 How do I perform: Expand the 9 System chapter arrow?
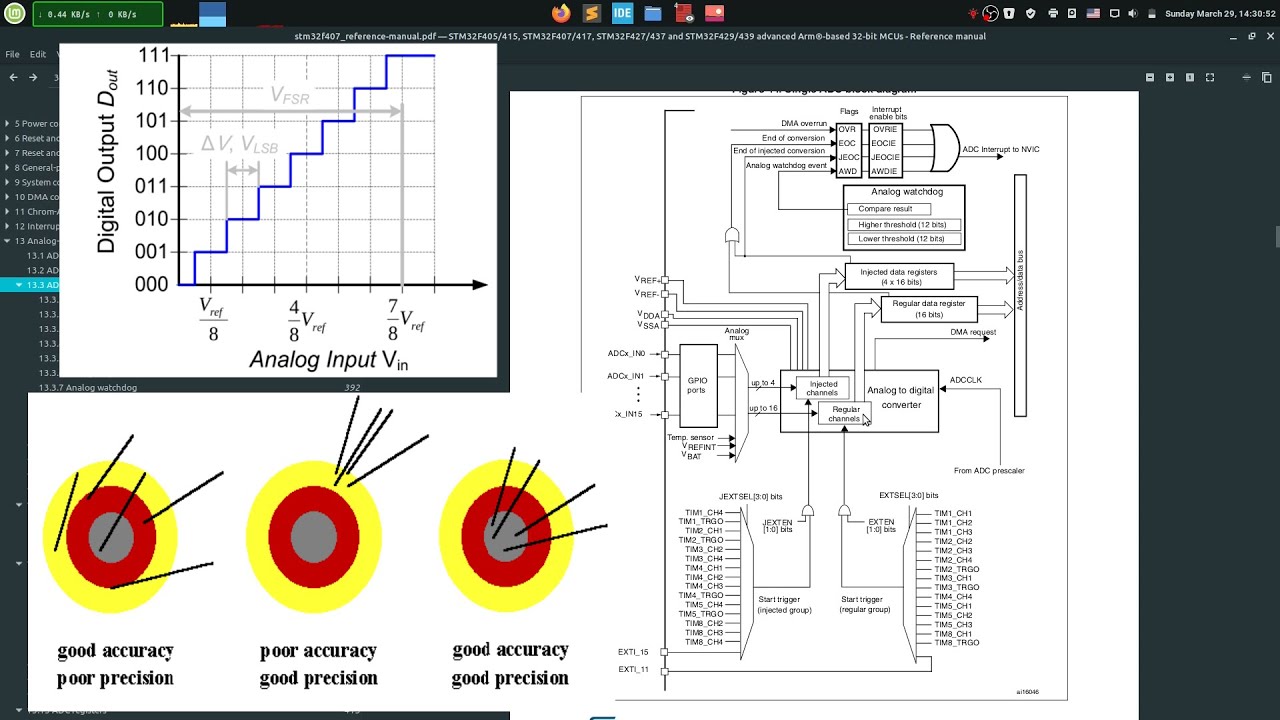click(x=8, y=182)
